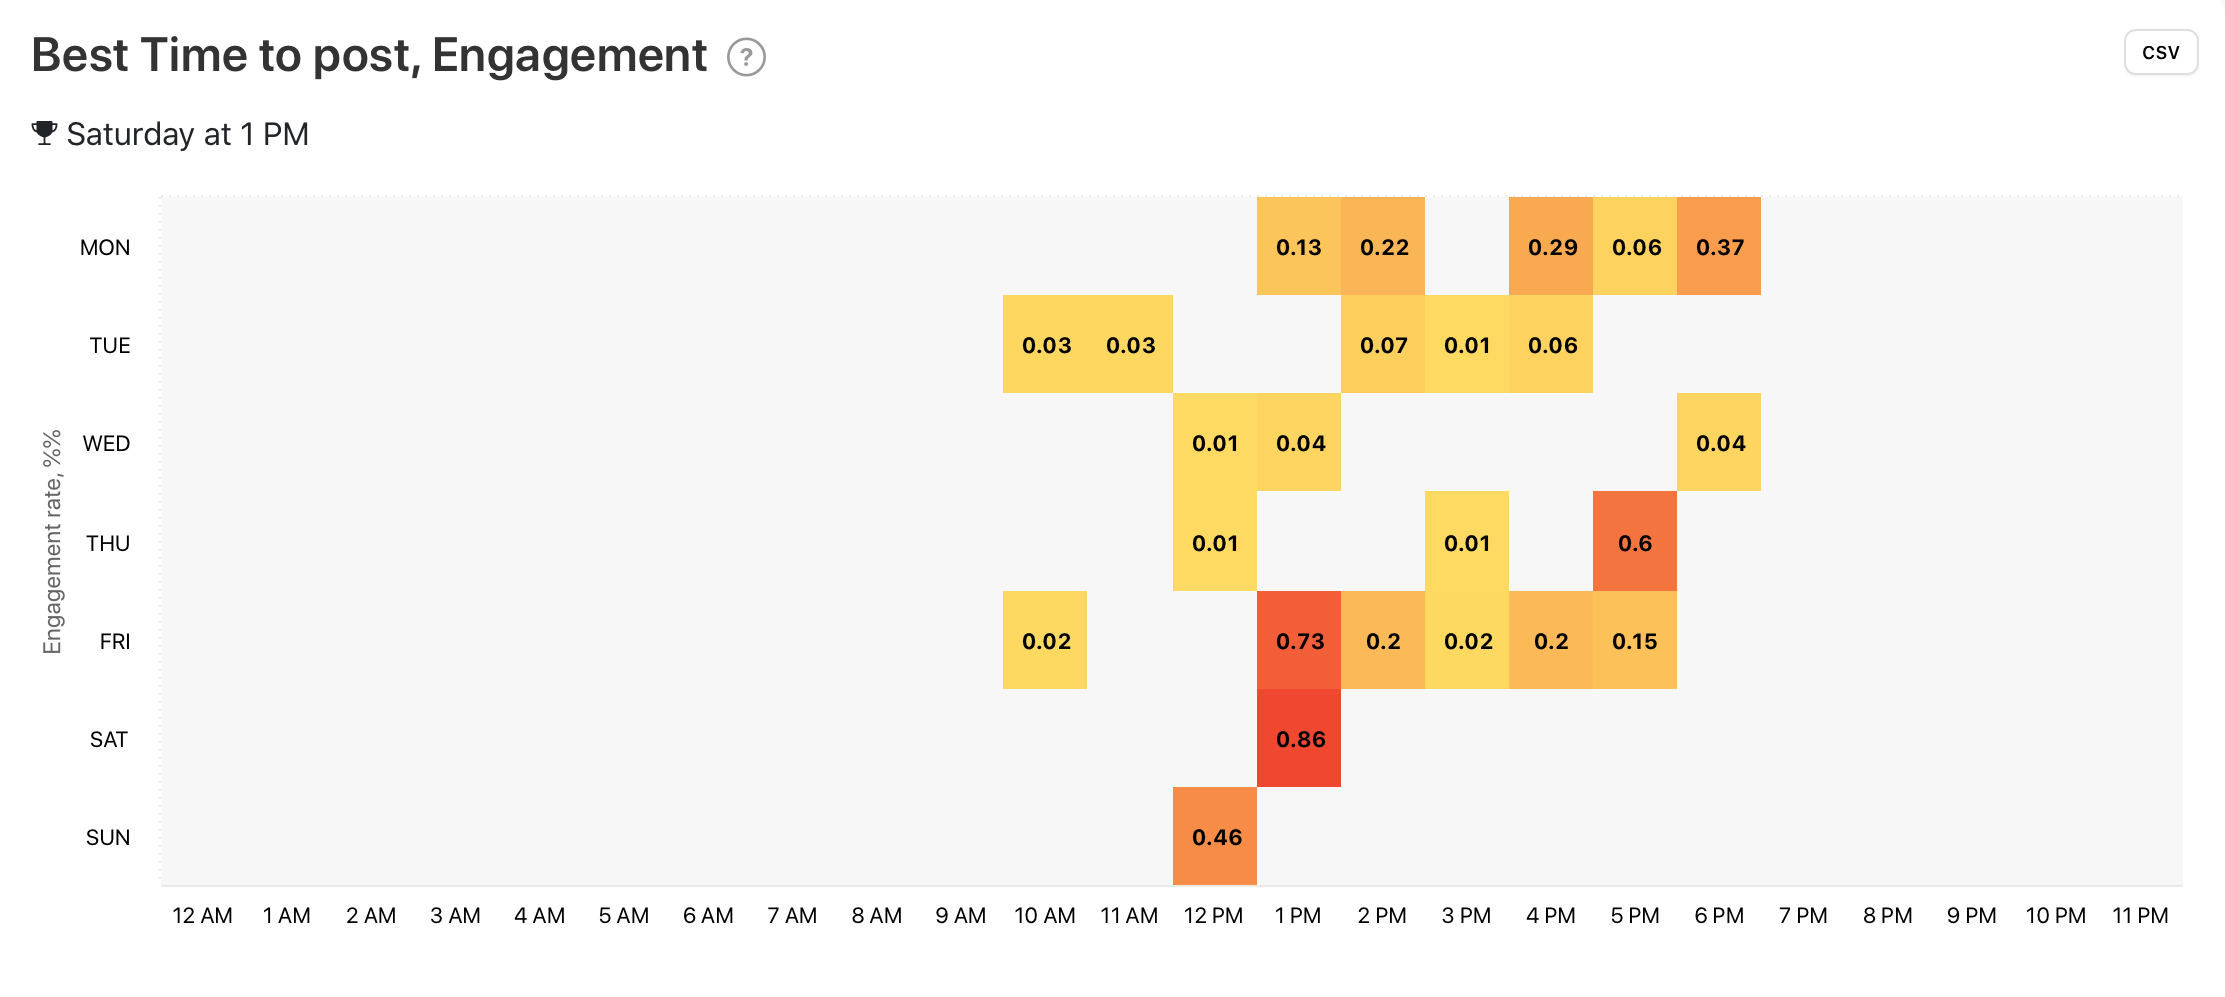The height and width of the screenshot is (997, 2225).
Task: Click the Saturday 1 PM 0.86 cell
Action: (1299, 739)
